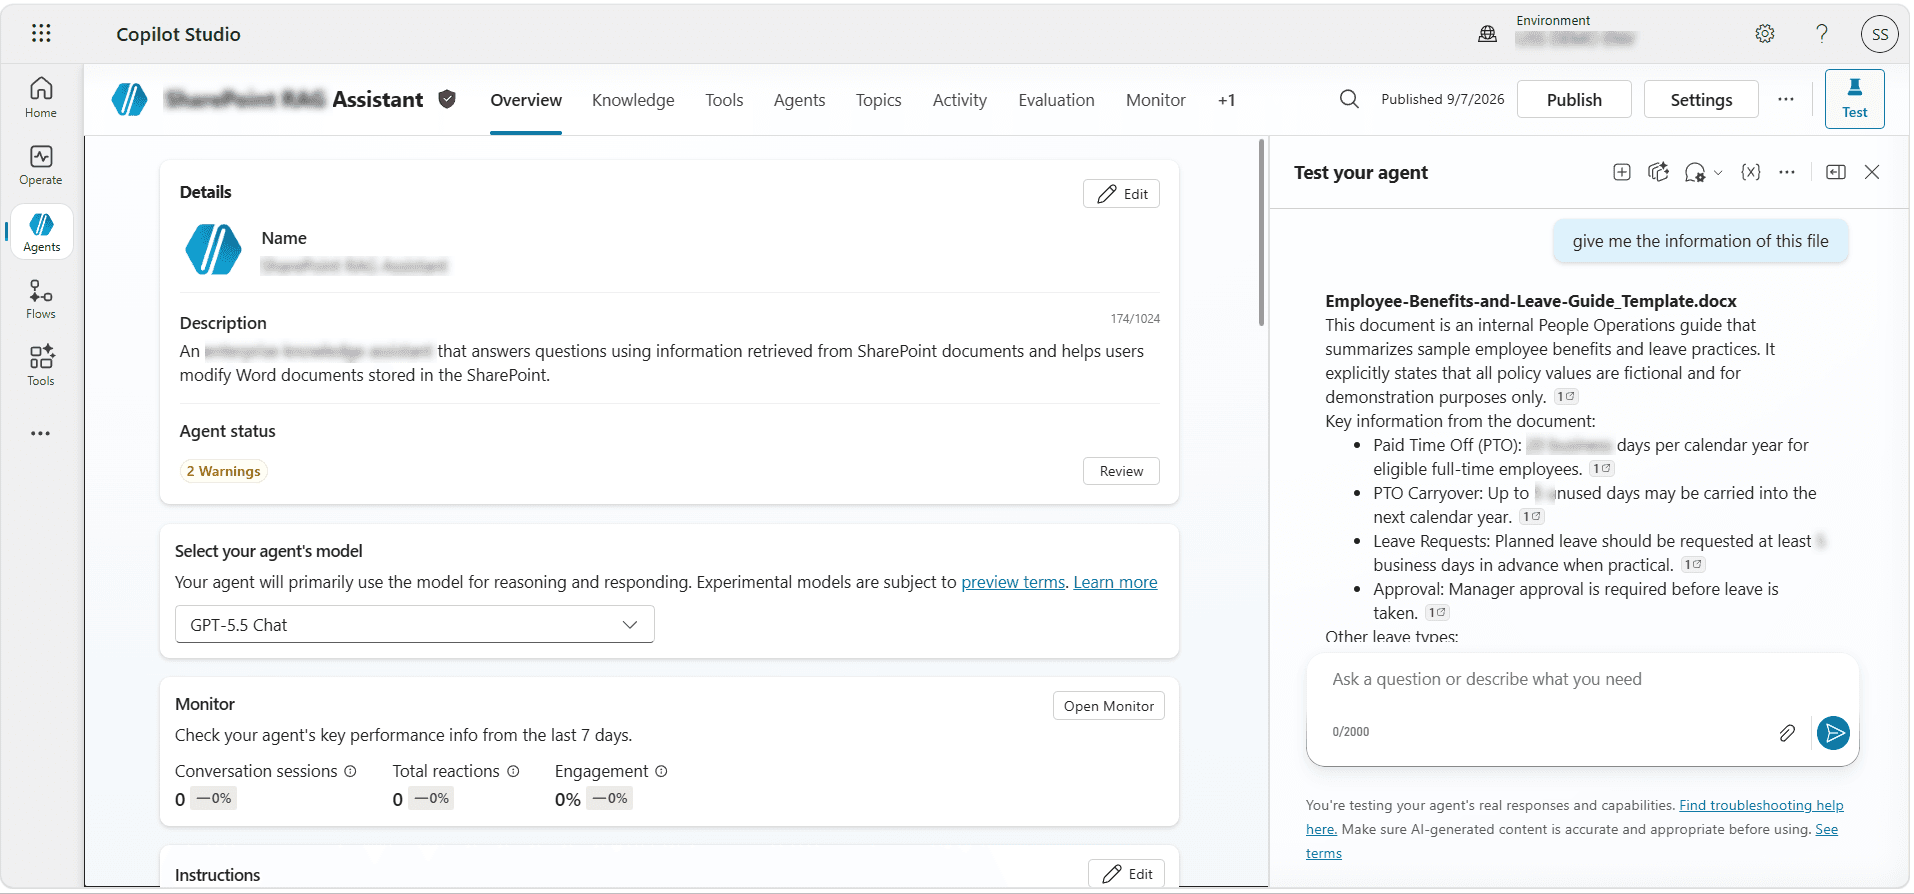Click the info icon beside Conversation sessions
The height and width of the screenshot is (894, 1914).
350,771
